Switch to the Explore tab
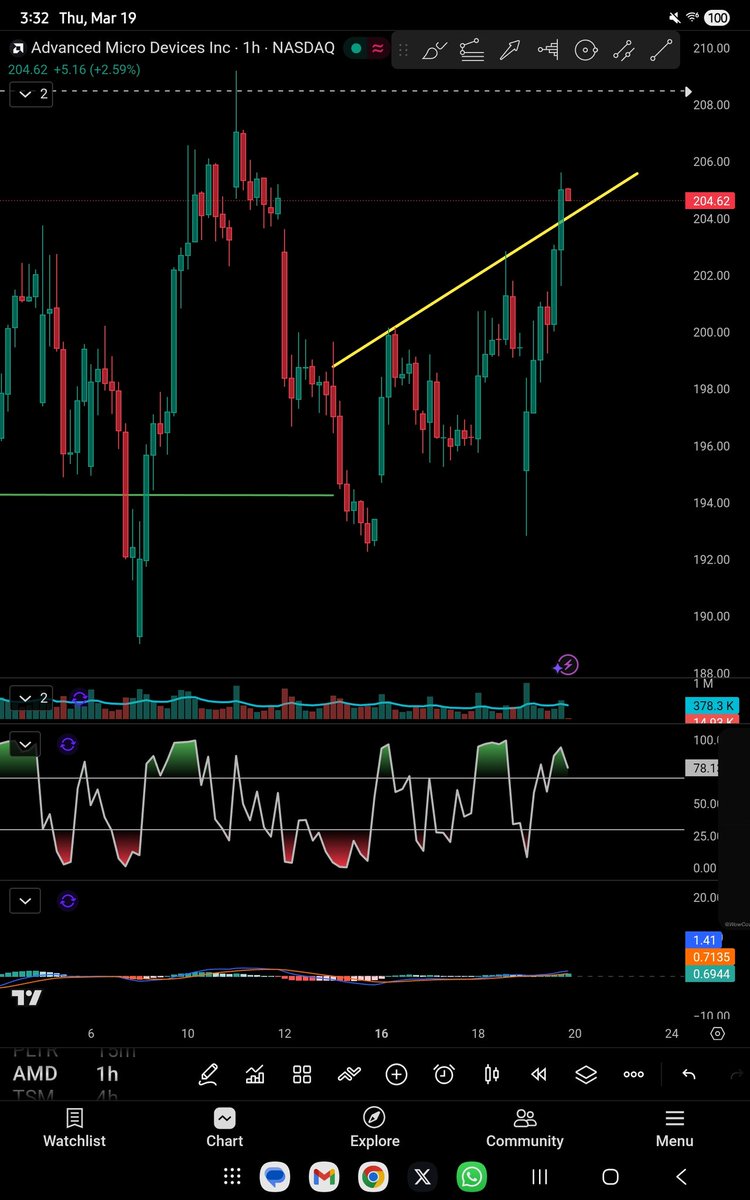The width and height of the screenshot is (750, 1200). point(375,1127)
